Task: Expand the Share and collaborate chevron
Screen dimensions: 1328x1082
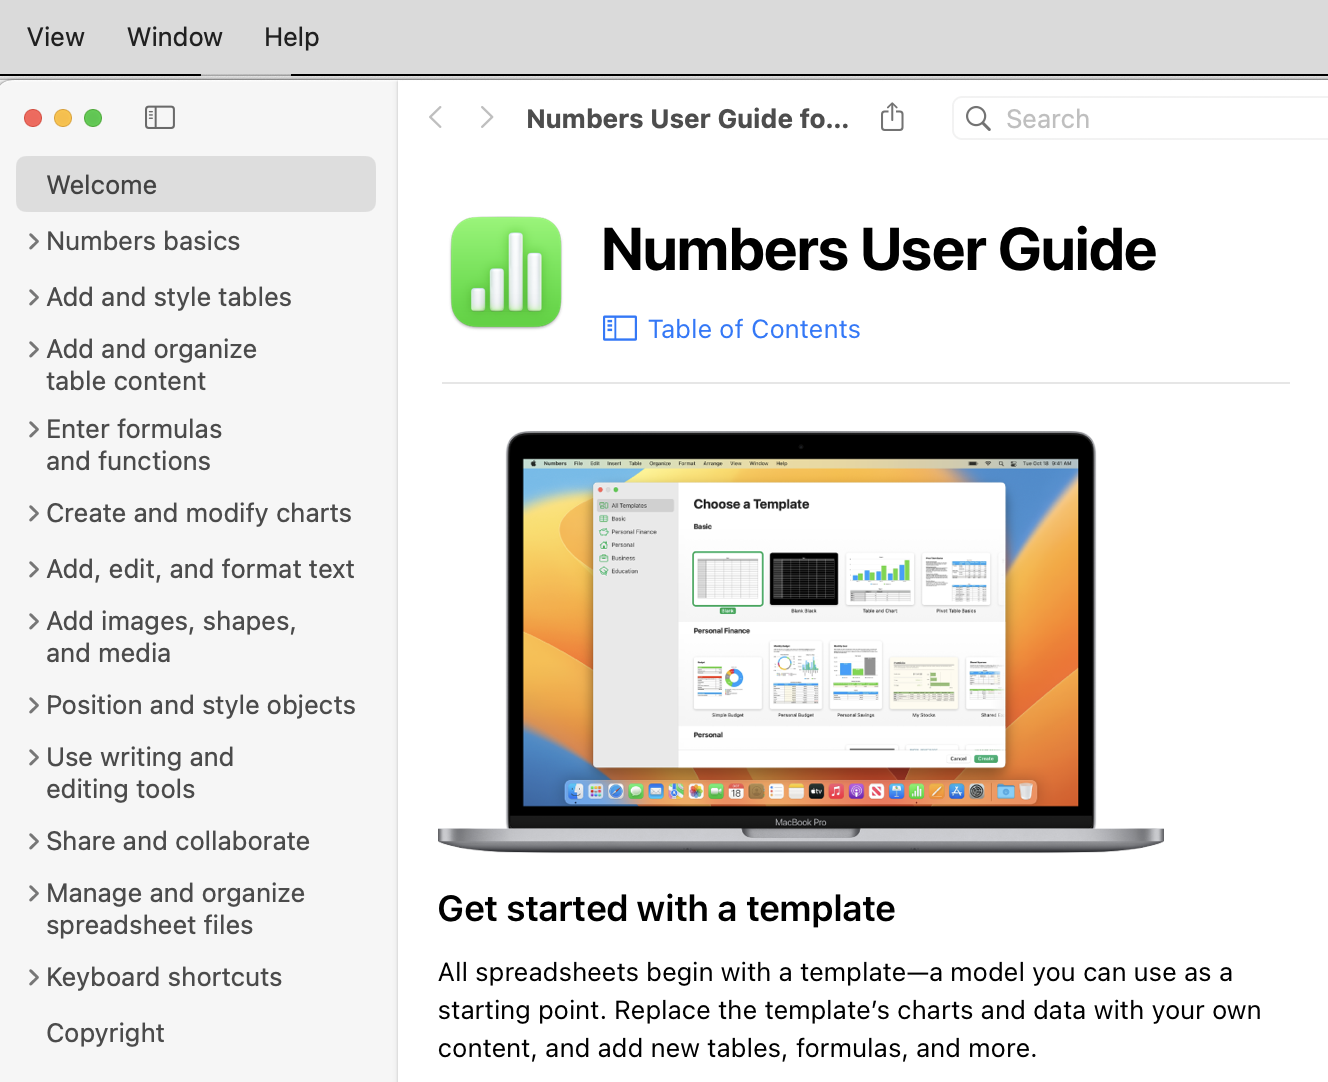Action: 34,841
